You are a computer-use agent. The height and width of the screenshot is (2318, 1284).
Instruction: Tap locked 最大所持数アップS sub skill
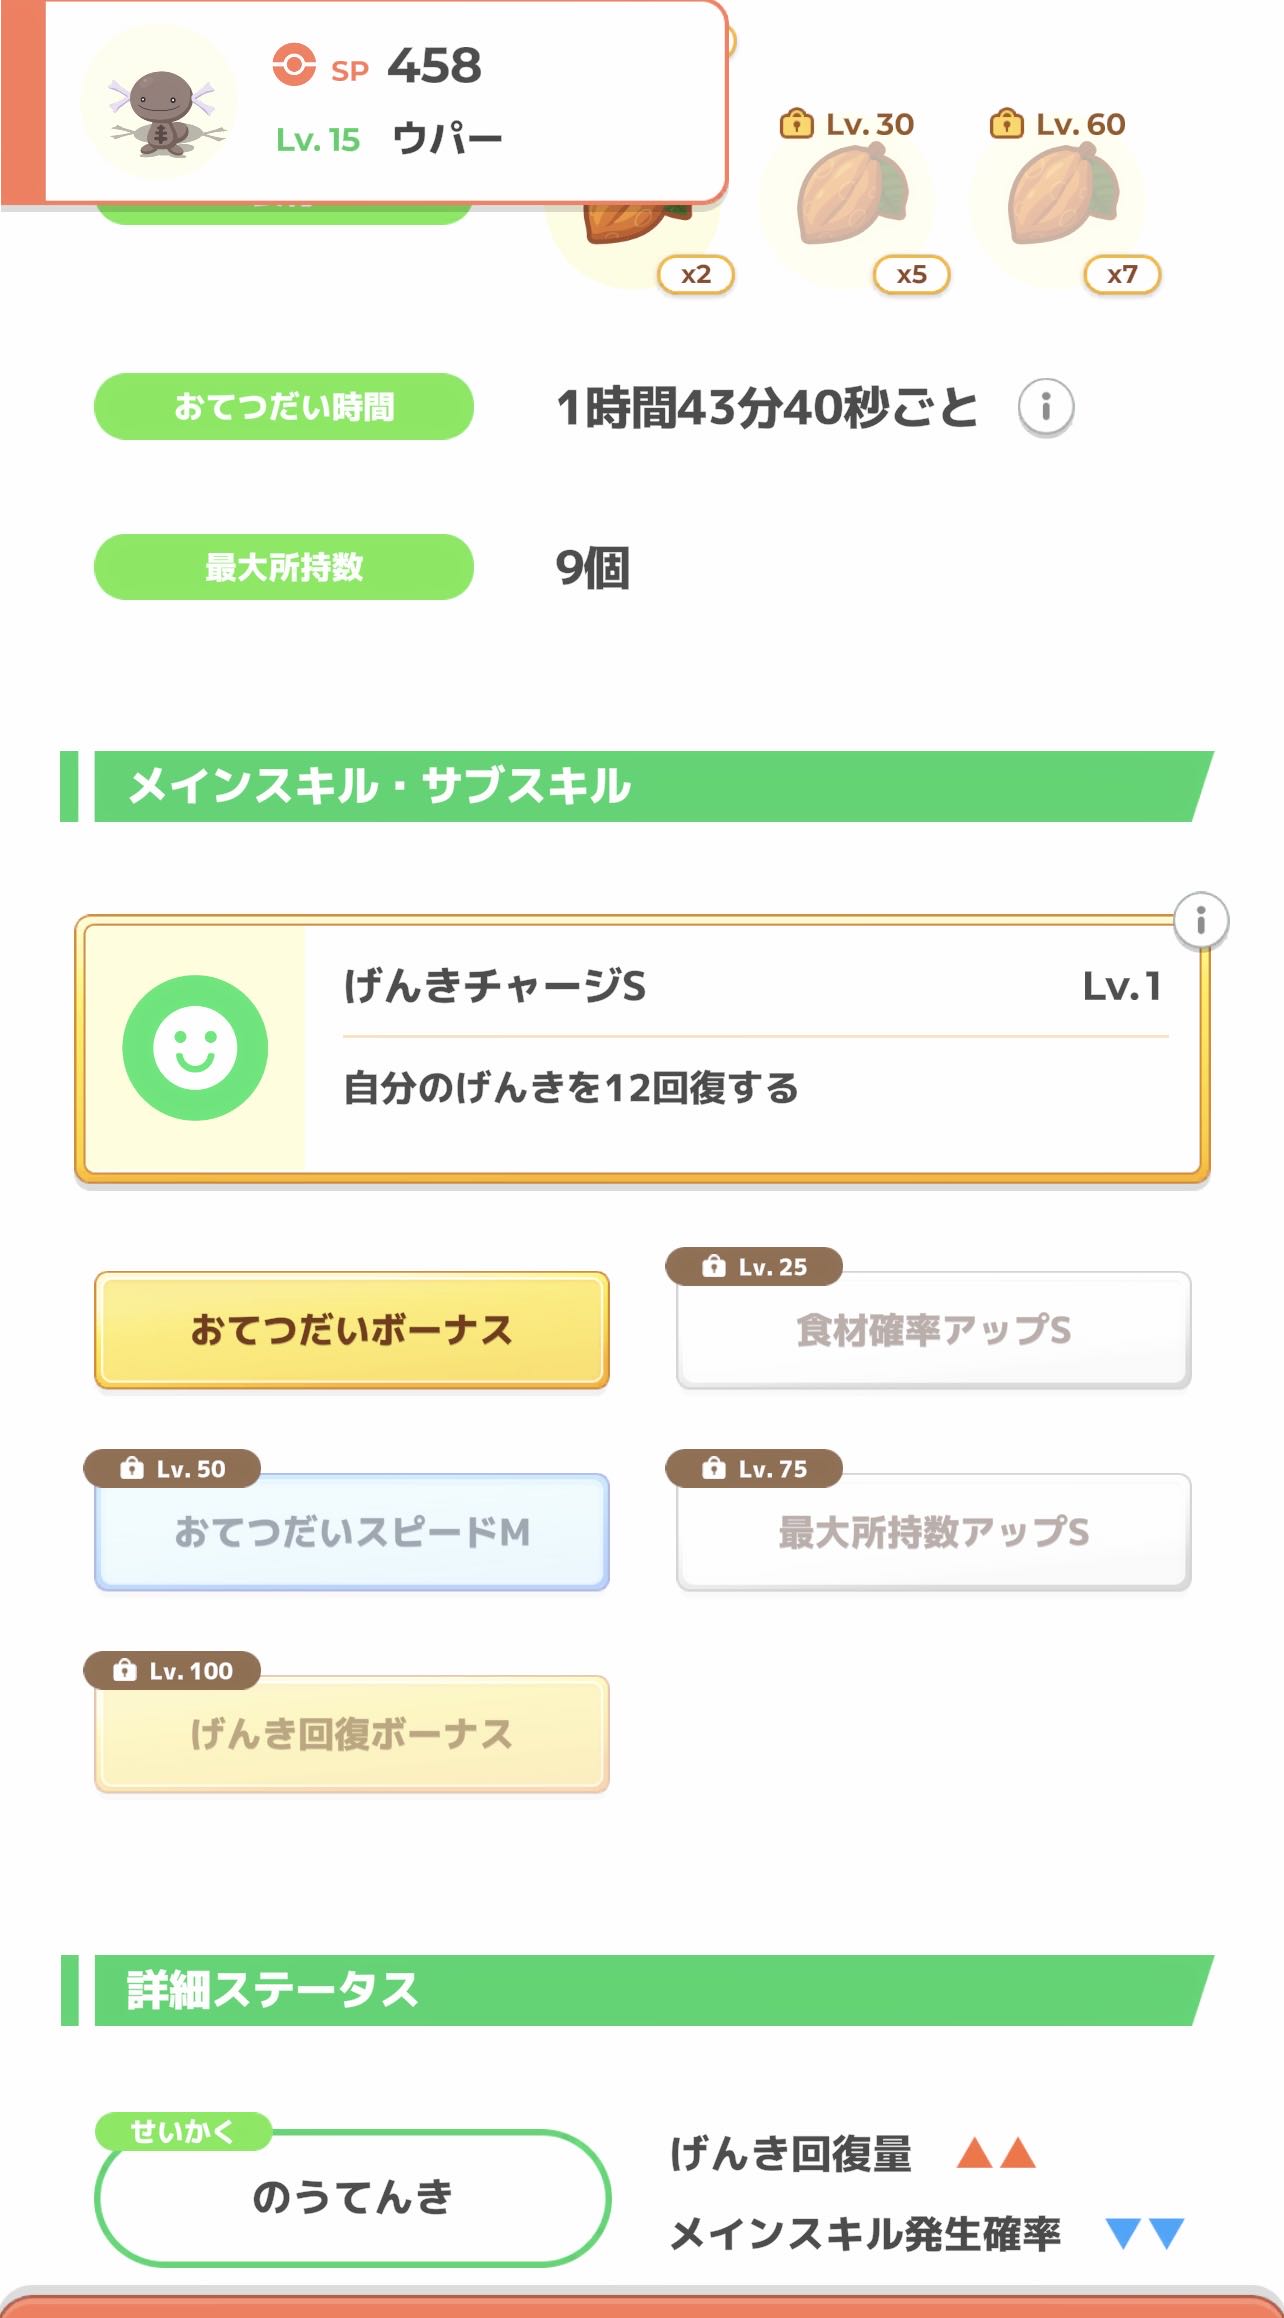[x=933, y=1532]
